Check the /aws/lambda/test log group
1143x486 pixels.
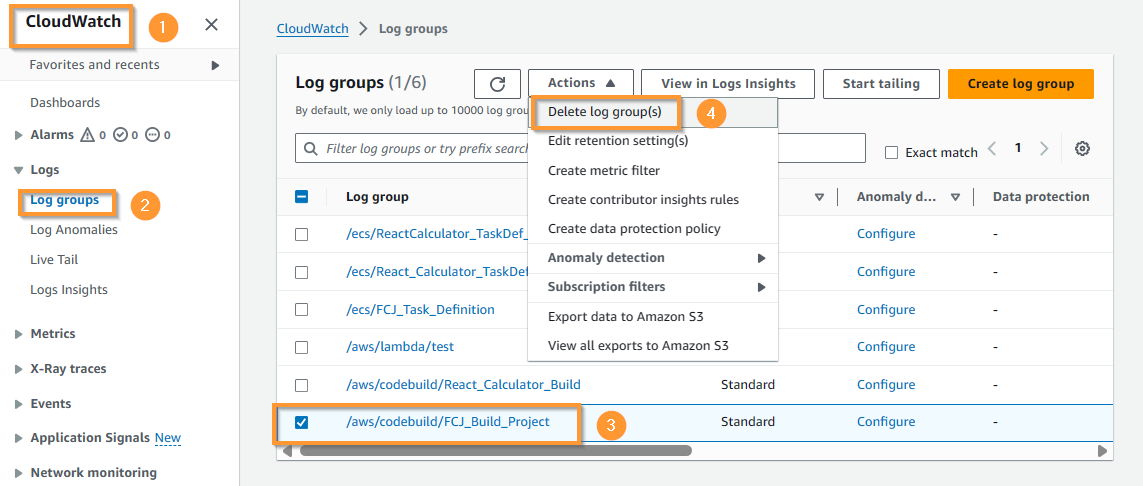(x=301, y=347)
